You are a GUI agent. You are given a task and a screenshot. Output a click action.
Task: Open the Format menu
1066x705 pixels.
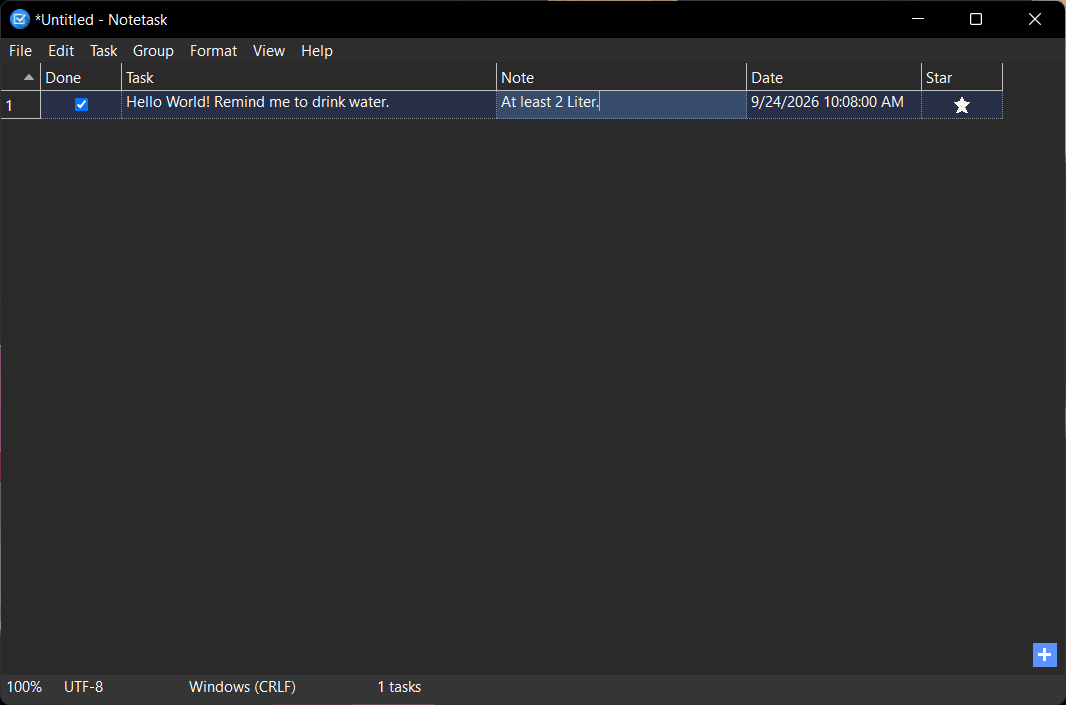point(213,51)
